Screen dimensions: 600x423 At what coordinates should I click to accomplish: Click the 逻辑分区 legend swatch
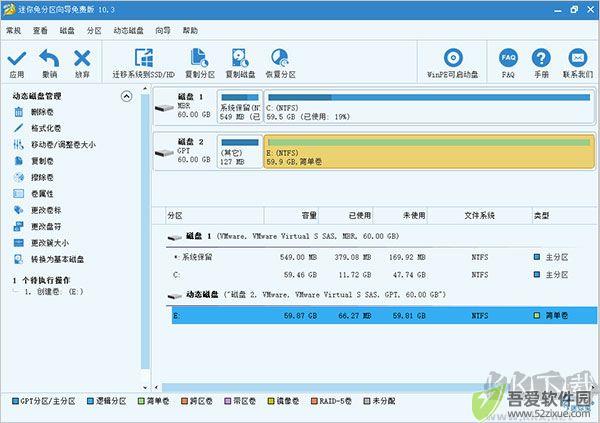(x=90, y=401)
